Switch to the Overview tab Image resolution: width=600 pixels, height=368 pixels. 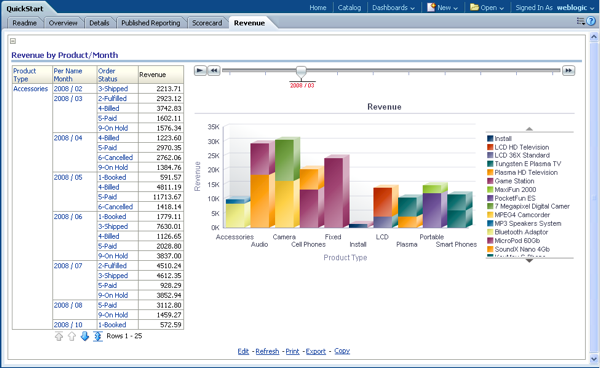pos(63,23)
